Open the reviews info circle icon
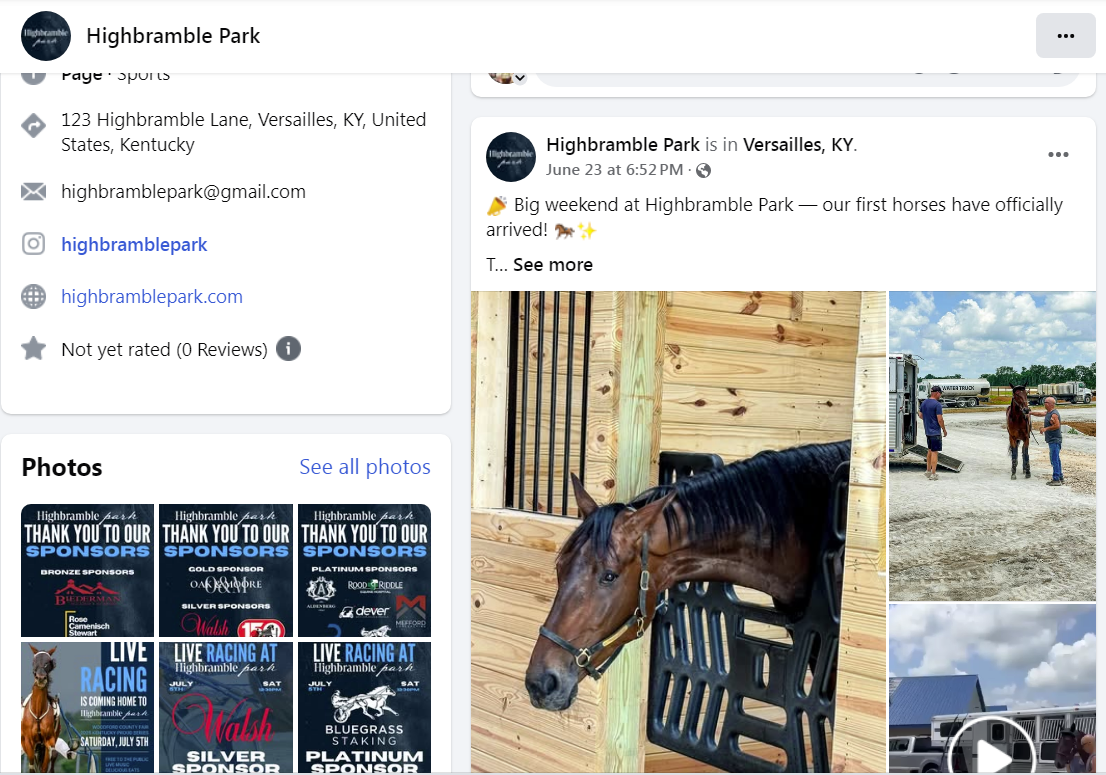Image resolution: width=1106 pixels, height=775 pixels. [288, 348]
